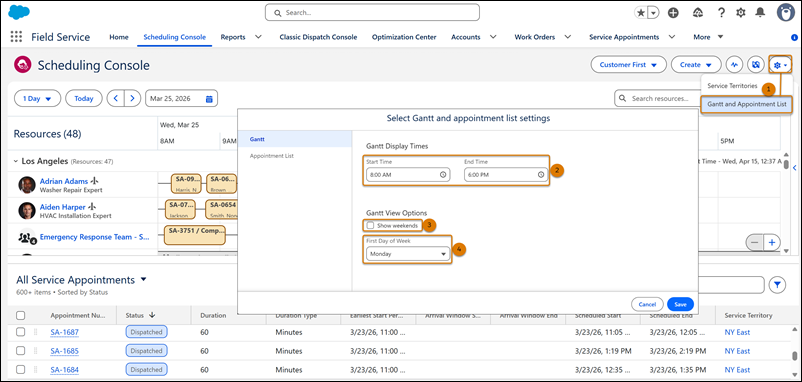This screenshot has height=382, width=802.
Task: Open Classic Dispatch Console tab
Action: click(x=318, y=37)
